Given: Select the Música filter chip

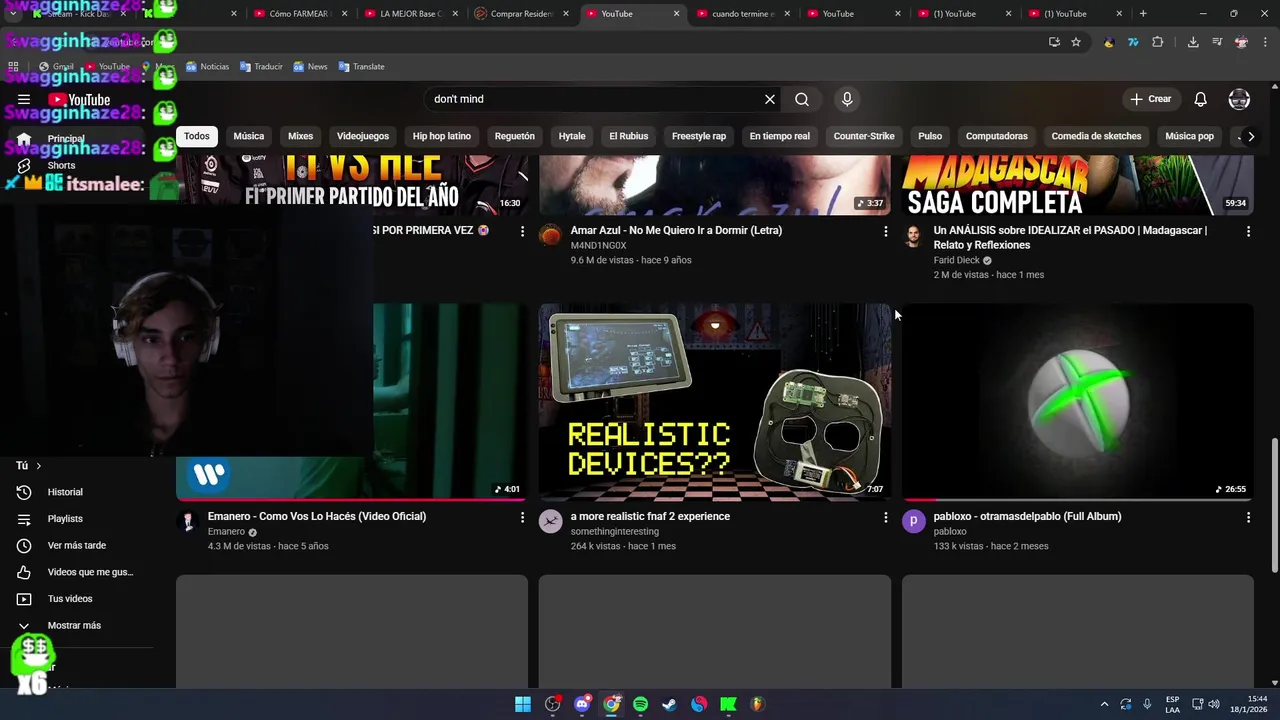Looking at the screenshot, I should (249, 136).
